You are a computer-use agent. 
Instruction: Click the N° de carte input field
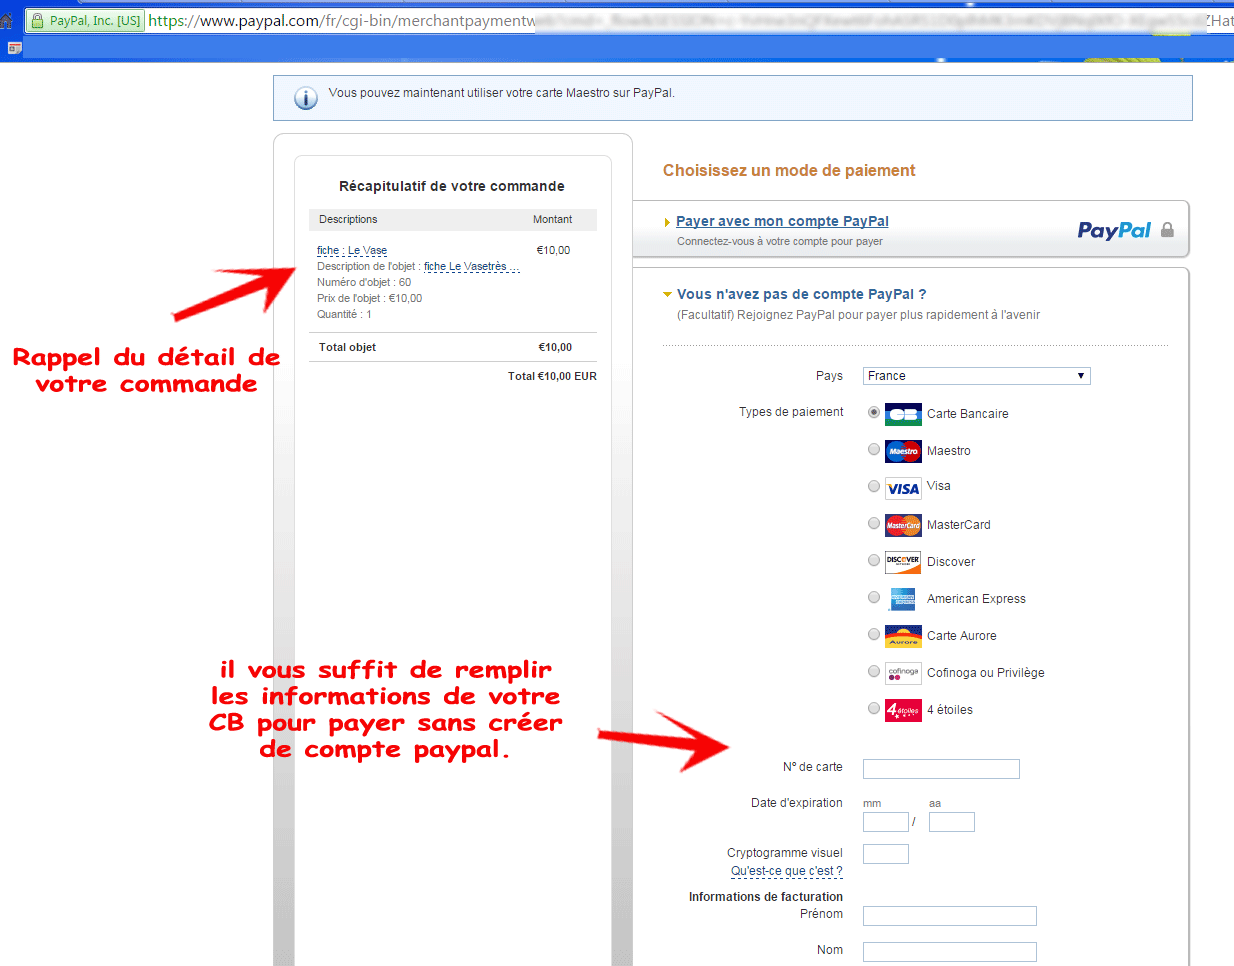click(941, 769)
